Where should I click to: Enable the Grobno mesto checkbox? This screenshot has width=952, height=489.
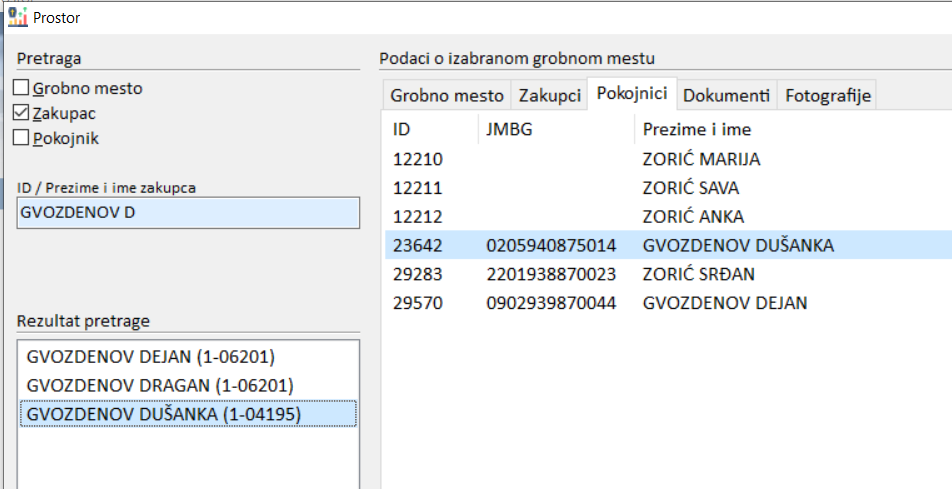[x=21, y=88]
